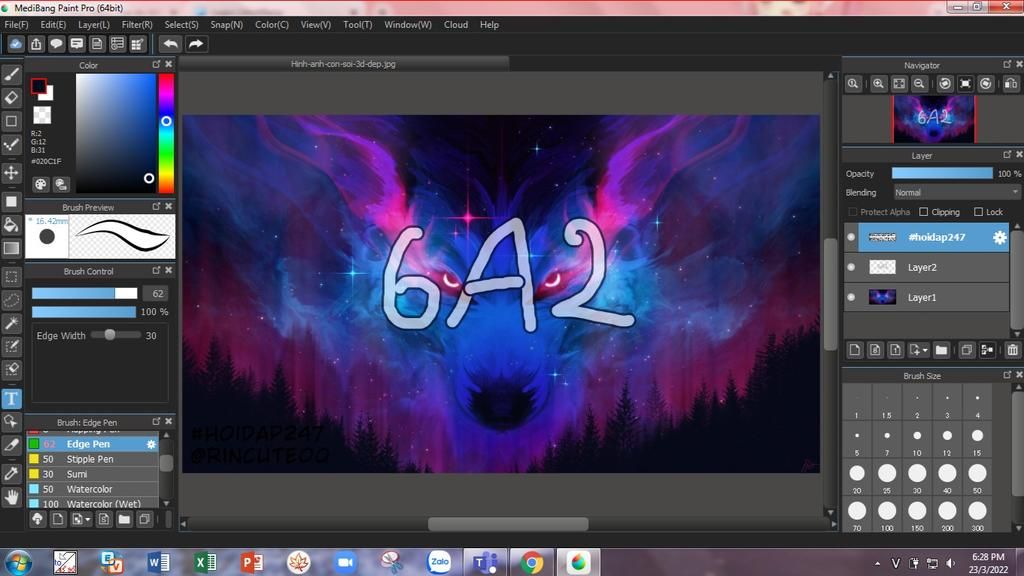Open Microsoft Word from the taskbar
The width and height of the screenshot is (1024, 576).
point(158,562)
